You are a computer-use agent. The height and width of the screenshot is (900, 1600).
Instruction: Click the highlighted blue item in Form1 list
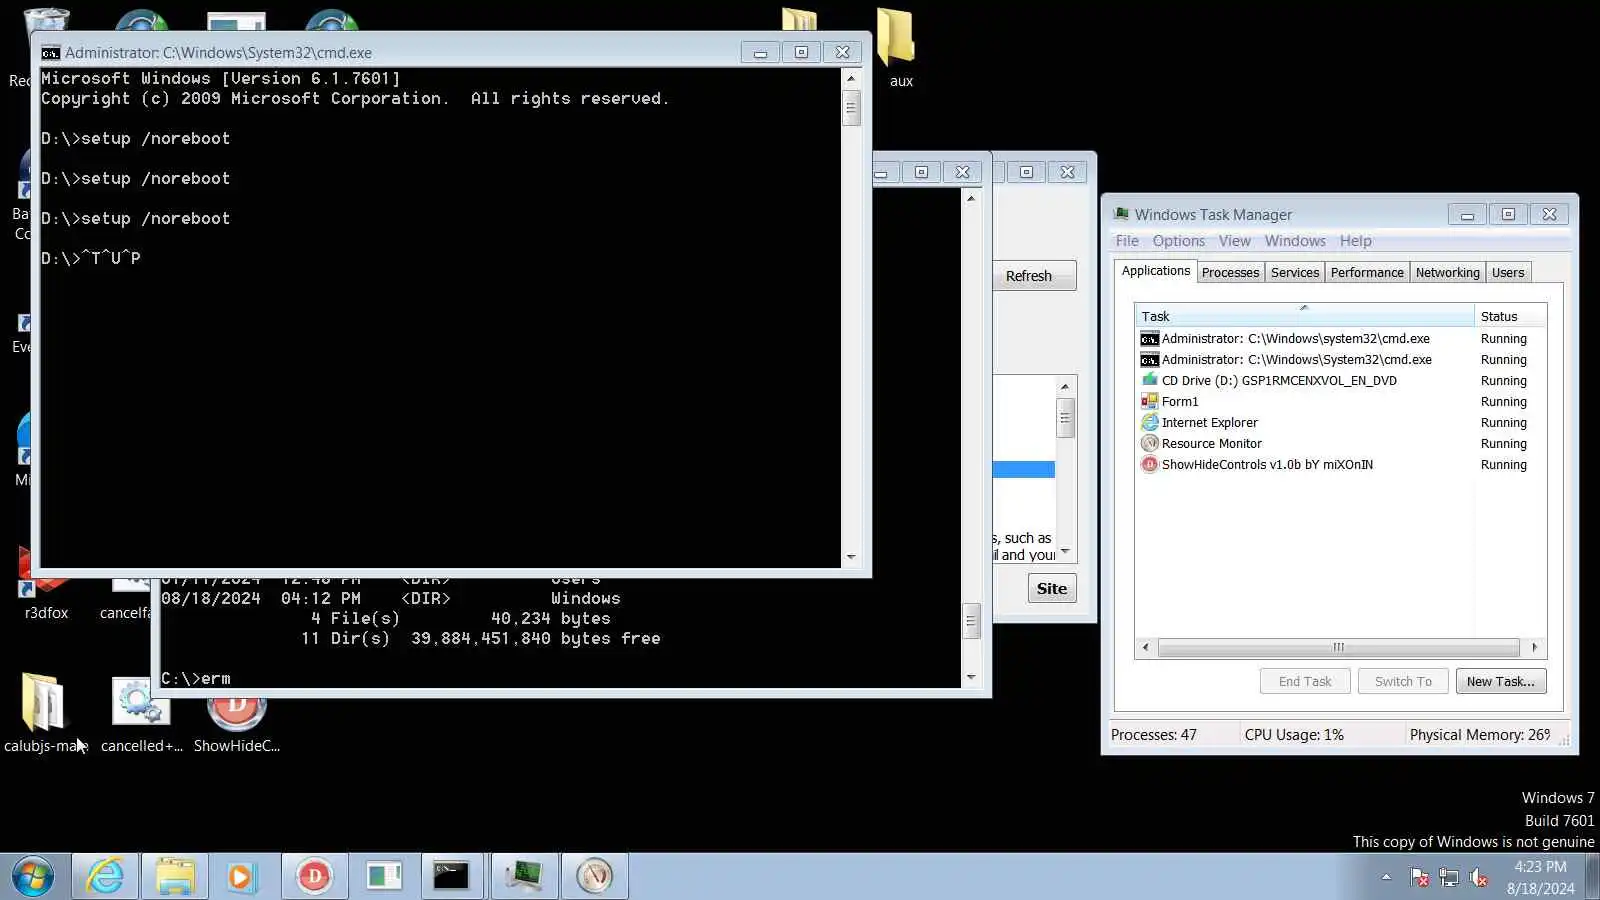pyautogui.click(x=1024, y=470)
